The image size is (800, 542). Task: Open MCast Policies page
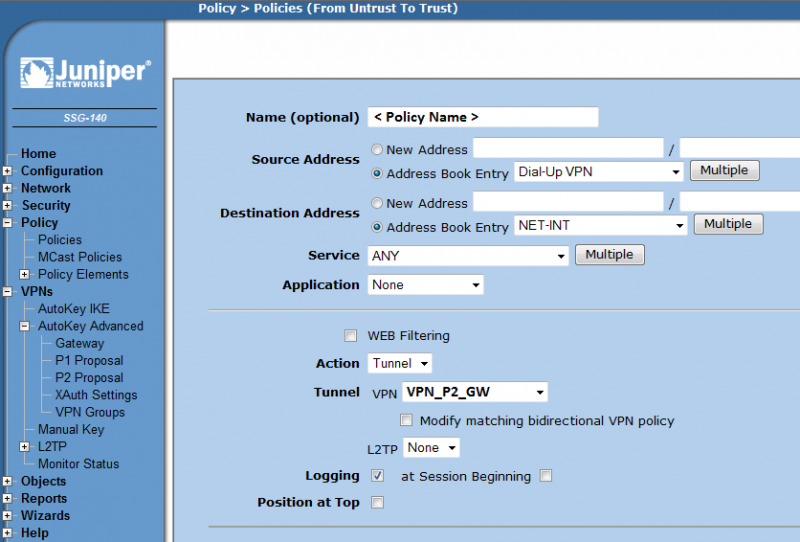[x=80, y=257]
